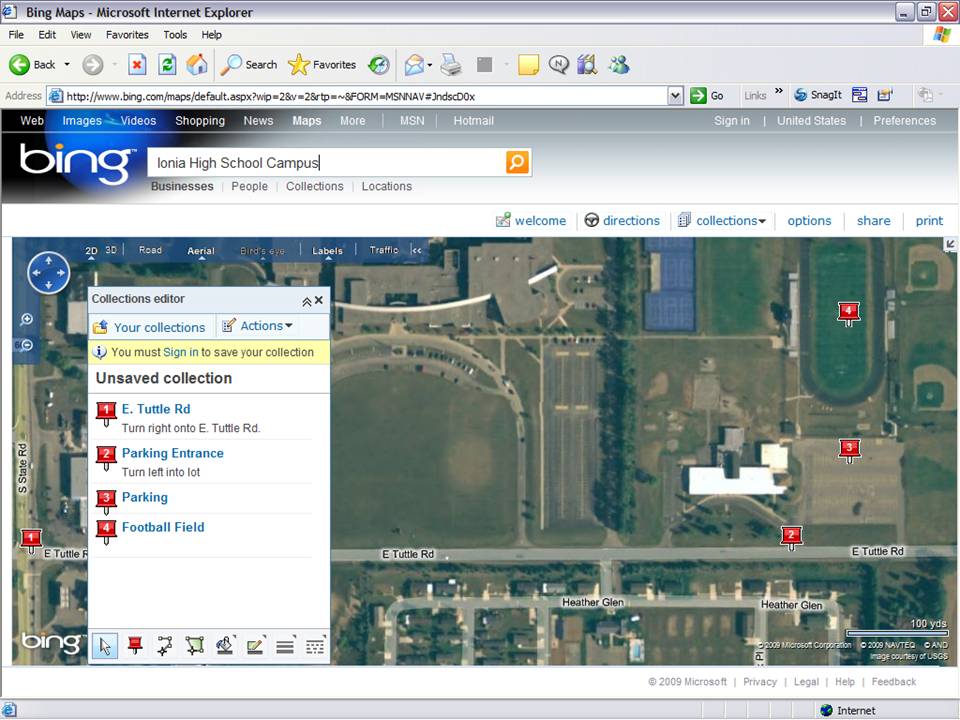
Task: Open the Mail button dropdown arrow
Action: 430,65
